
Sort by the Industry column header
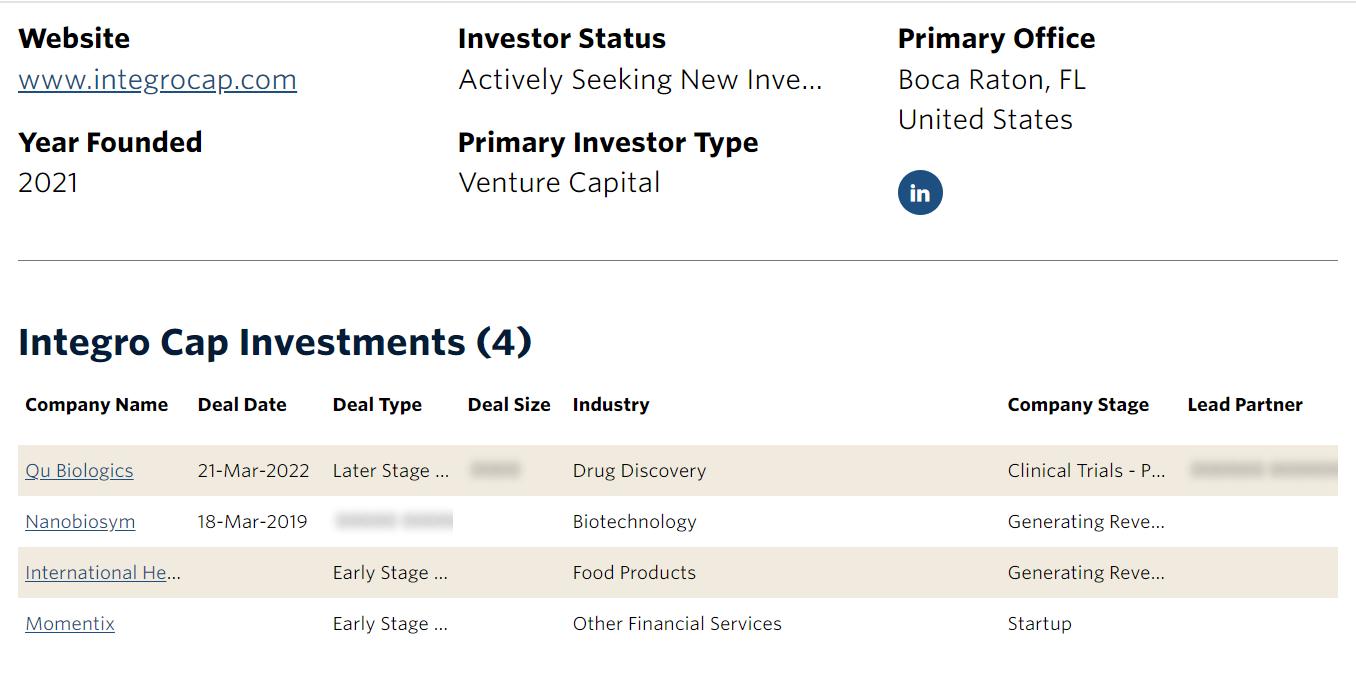click(611, 405)
